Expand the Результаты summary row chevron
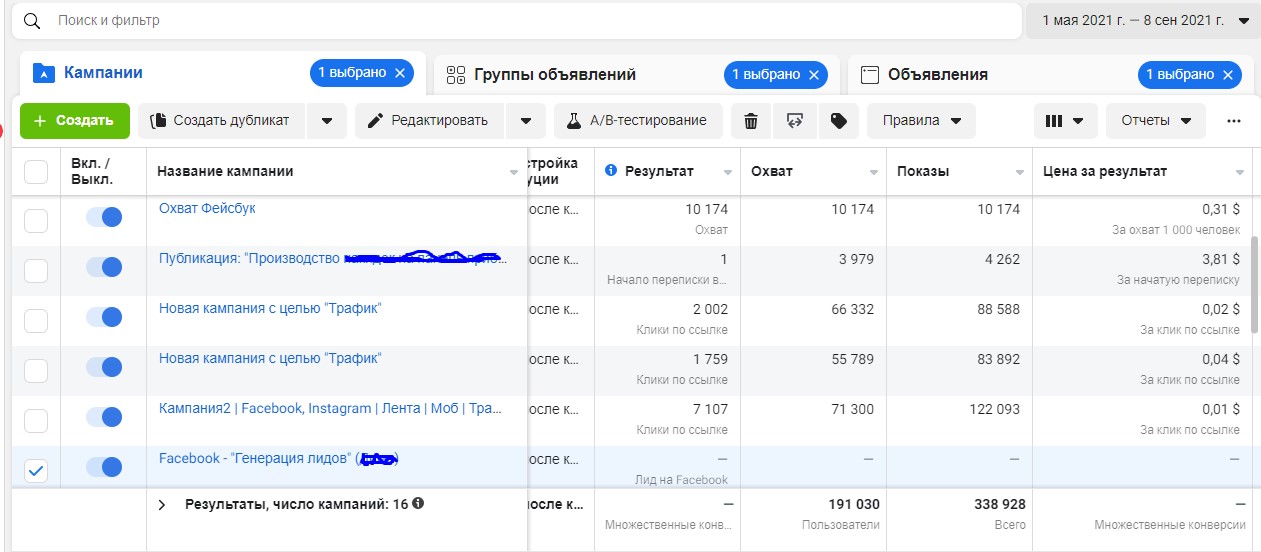The image size is (1261, 552). pyautogui.click(x=162, y=505)
